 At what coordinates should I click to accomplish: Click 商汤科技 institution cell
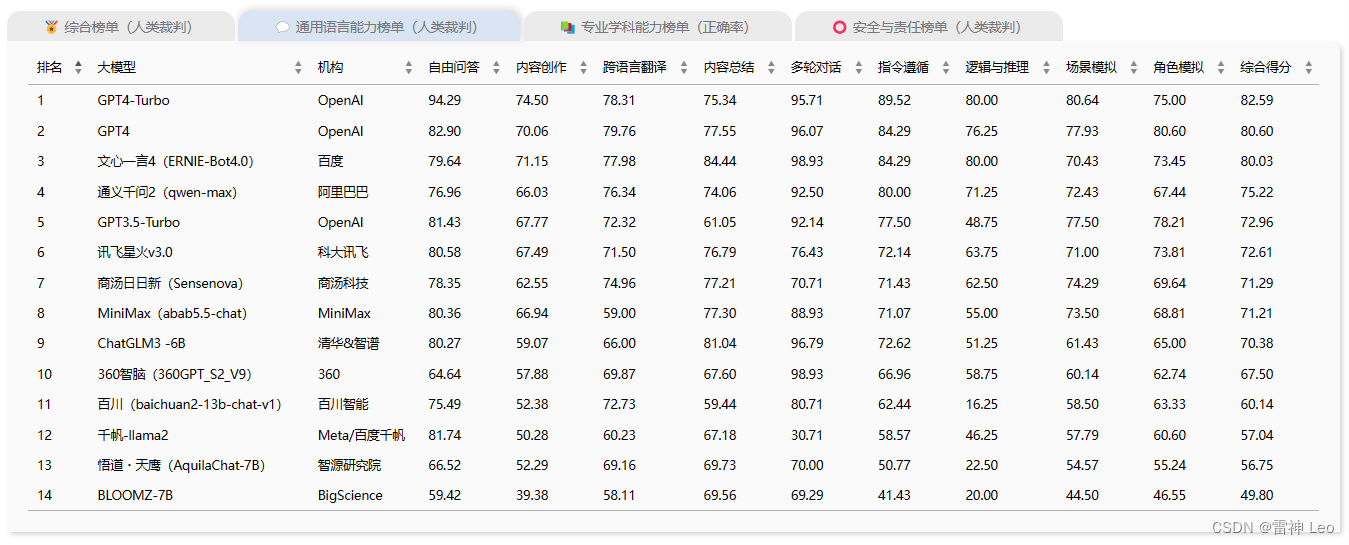(343, 283)
